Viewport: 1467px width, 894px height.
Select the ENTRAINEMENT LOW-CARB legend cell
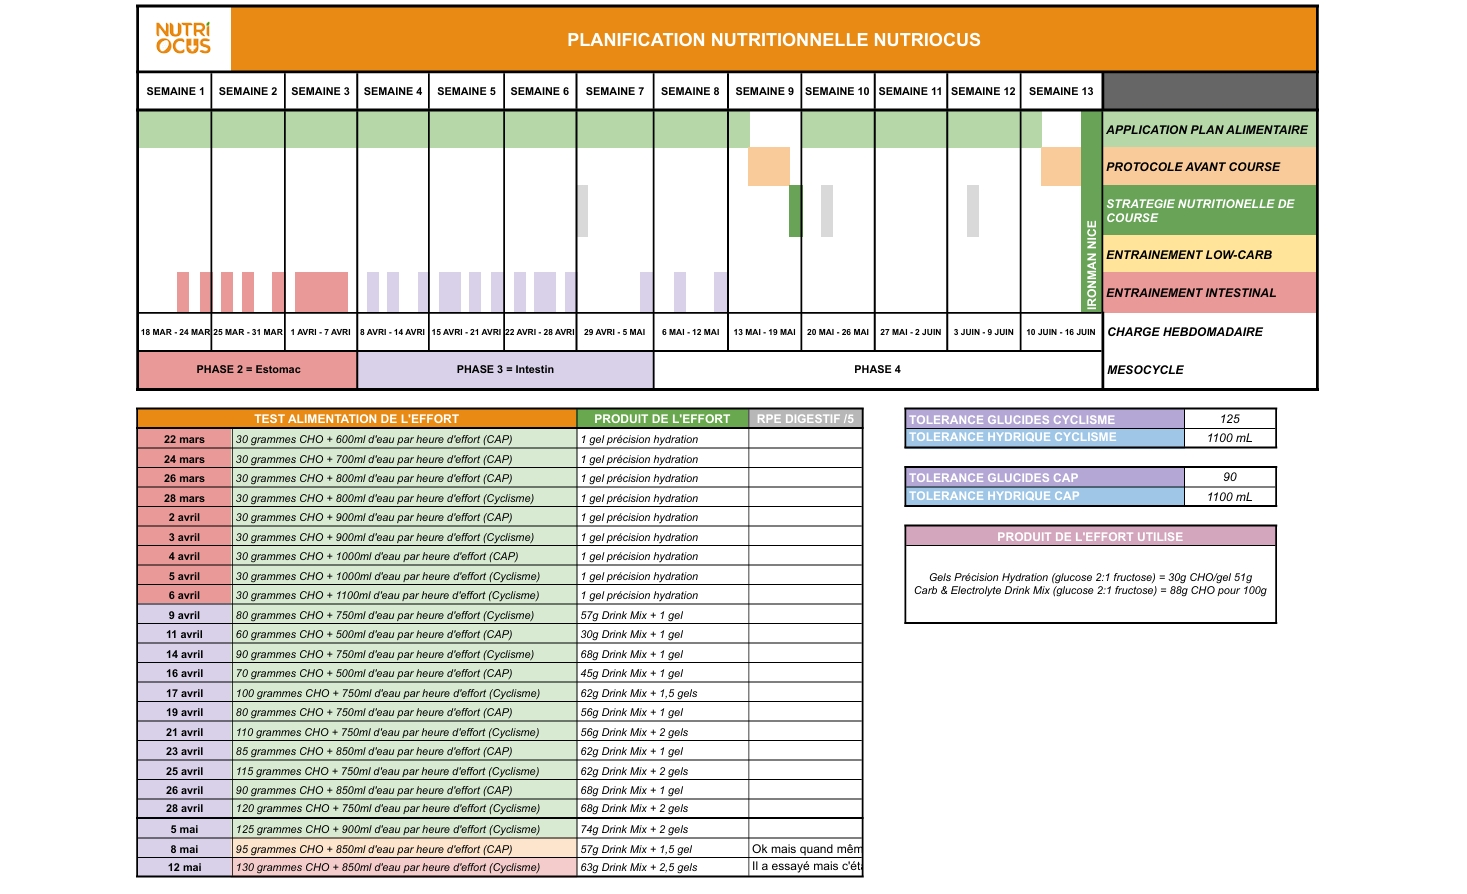1209,255
